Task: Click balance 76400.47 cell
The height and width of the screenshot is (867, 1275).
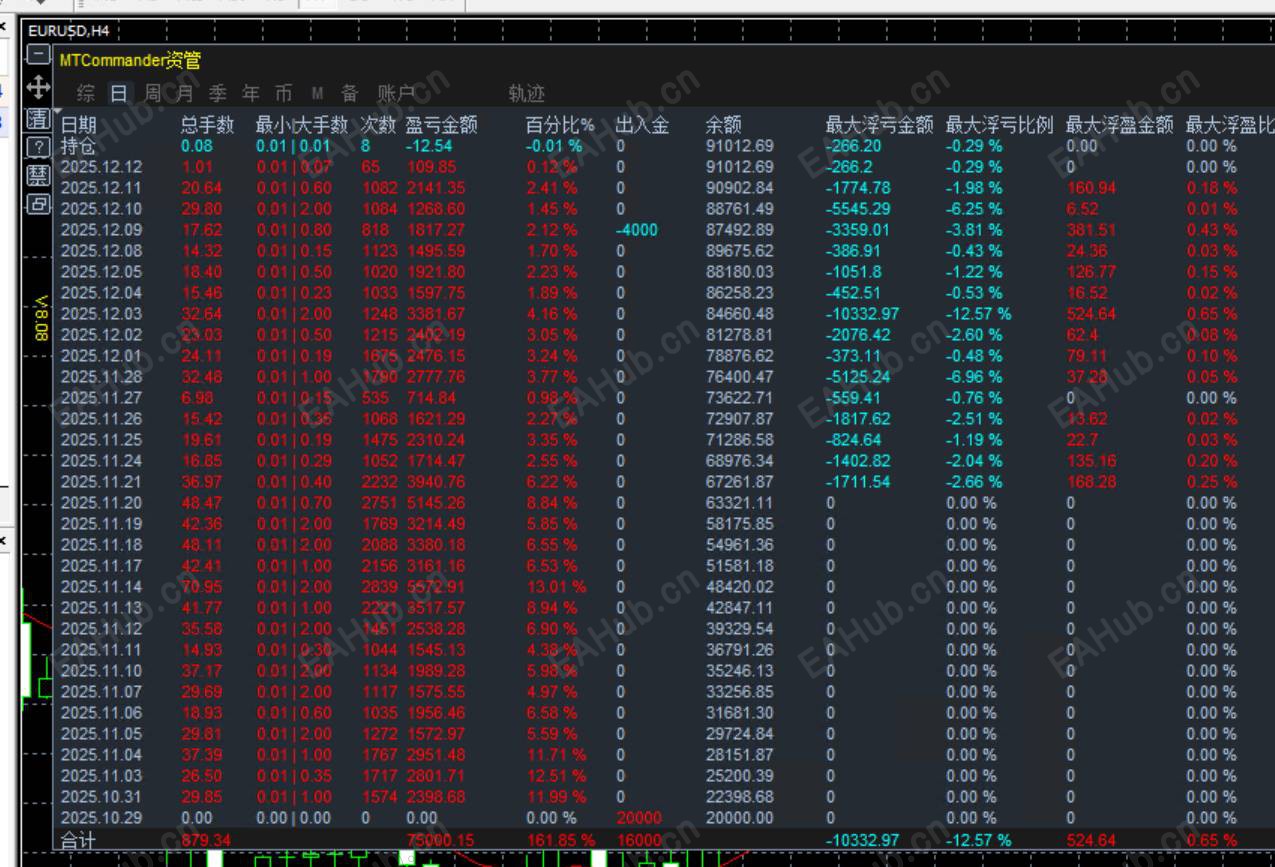Action: 739,377
